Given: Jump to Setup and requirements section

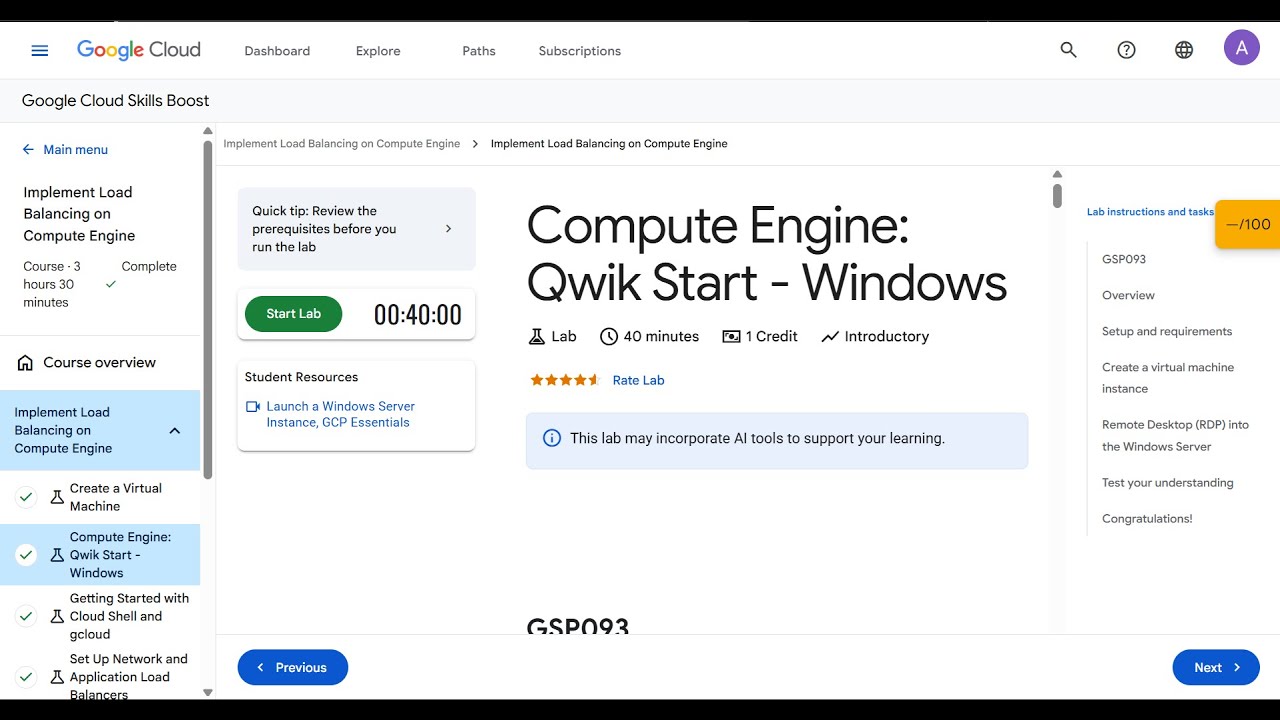Looking at the screenshot, I should [x=1167, y=332].
